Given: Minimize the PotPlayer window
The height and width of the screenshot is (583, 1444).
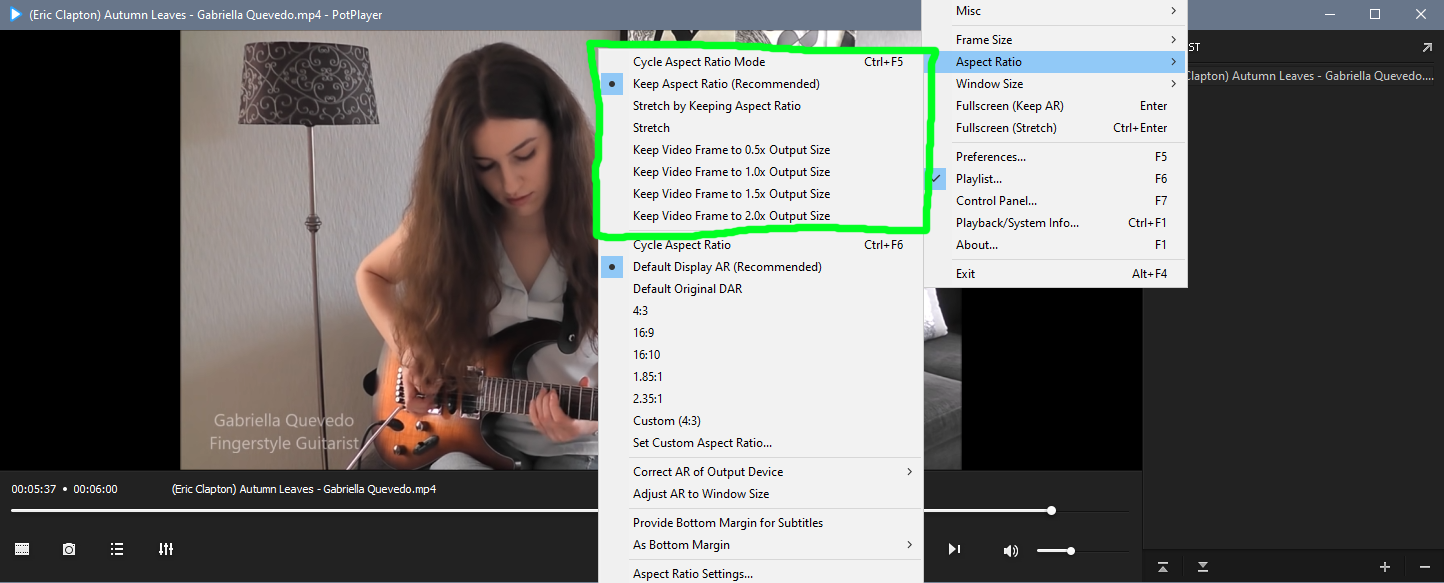Looking at the screenshot, I should coord(1330,14).
